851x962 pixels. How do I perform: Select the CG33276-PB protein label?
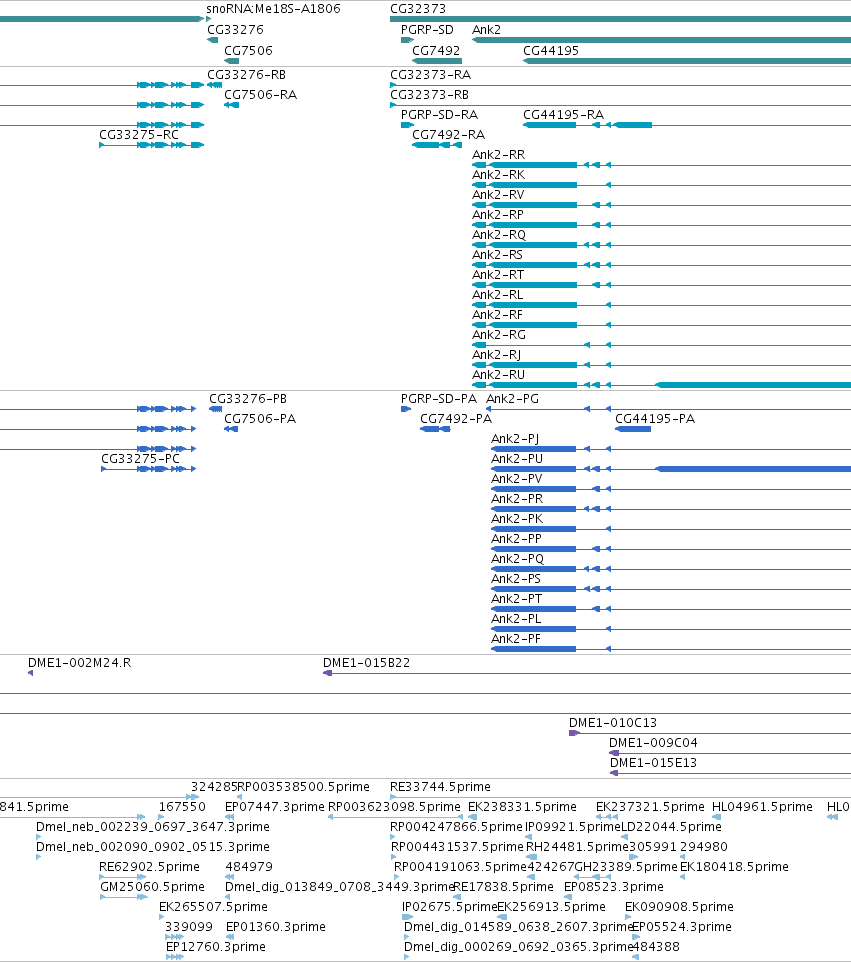pyautogui.click(x=248, y=399)
